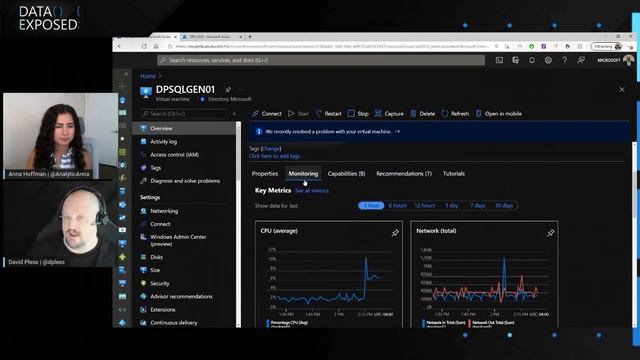Pin the DPSQLGEN01 resource to dashboard
Image resolution: width=640 pixels, height=360 pixels.
point(228,89)
